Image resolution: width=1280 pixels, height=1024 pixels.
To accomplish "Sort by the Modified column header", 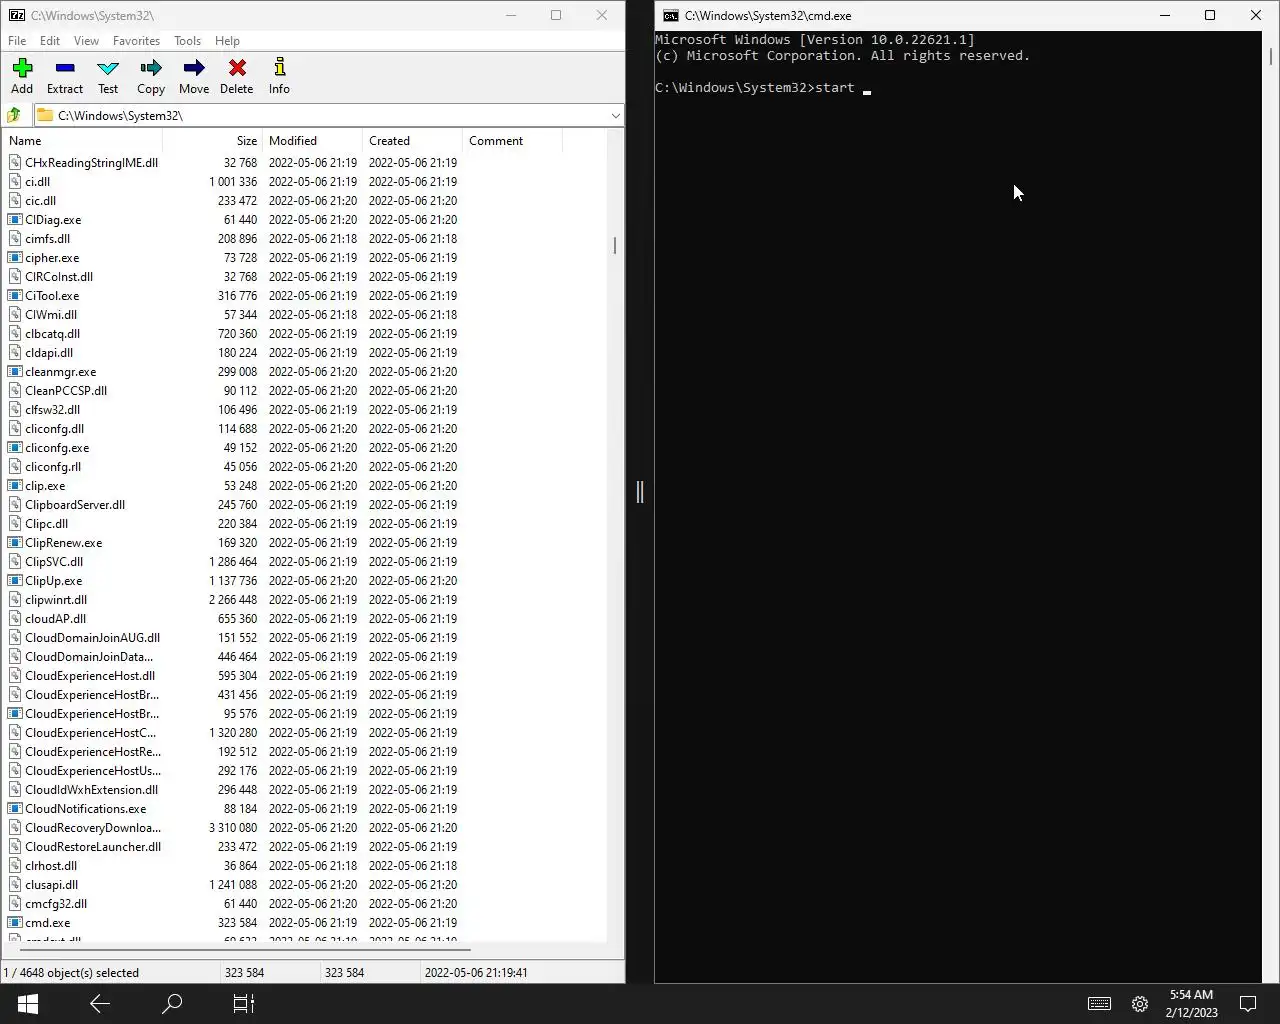I will [312, 141].
